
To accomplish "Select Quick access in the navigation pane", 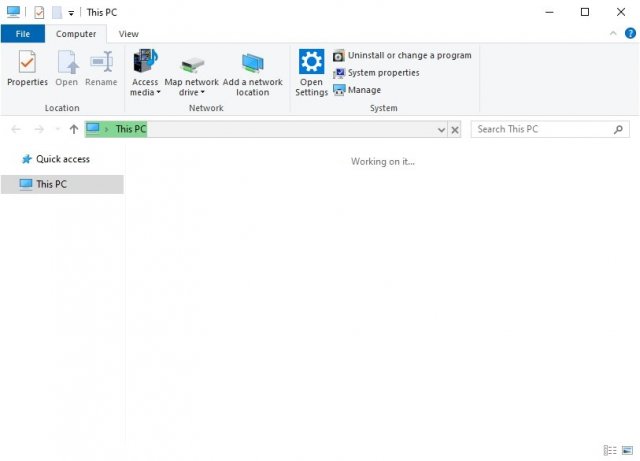I will pos(56,159).
